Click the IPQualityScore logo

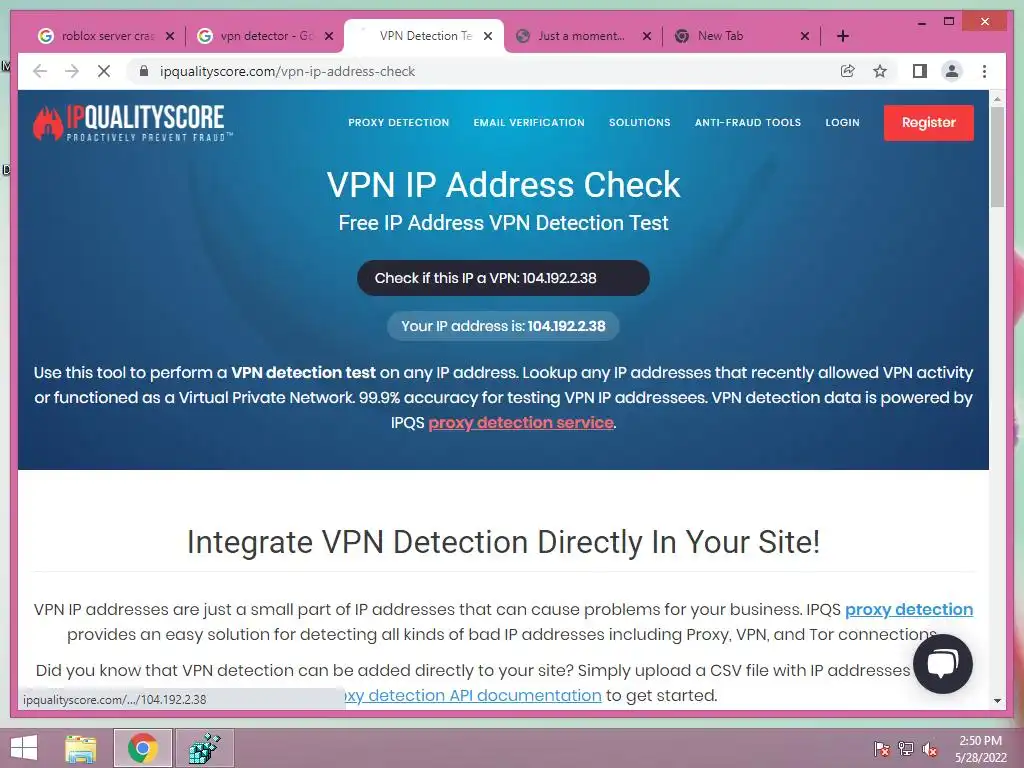click(132, 123)
